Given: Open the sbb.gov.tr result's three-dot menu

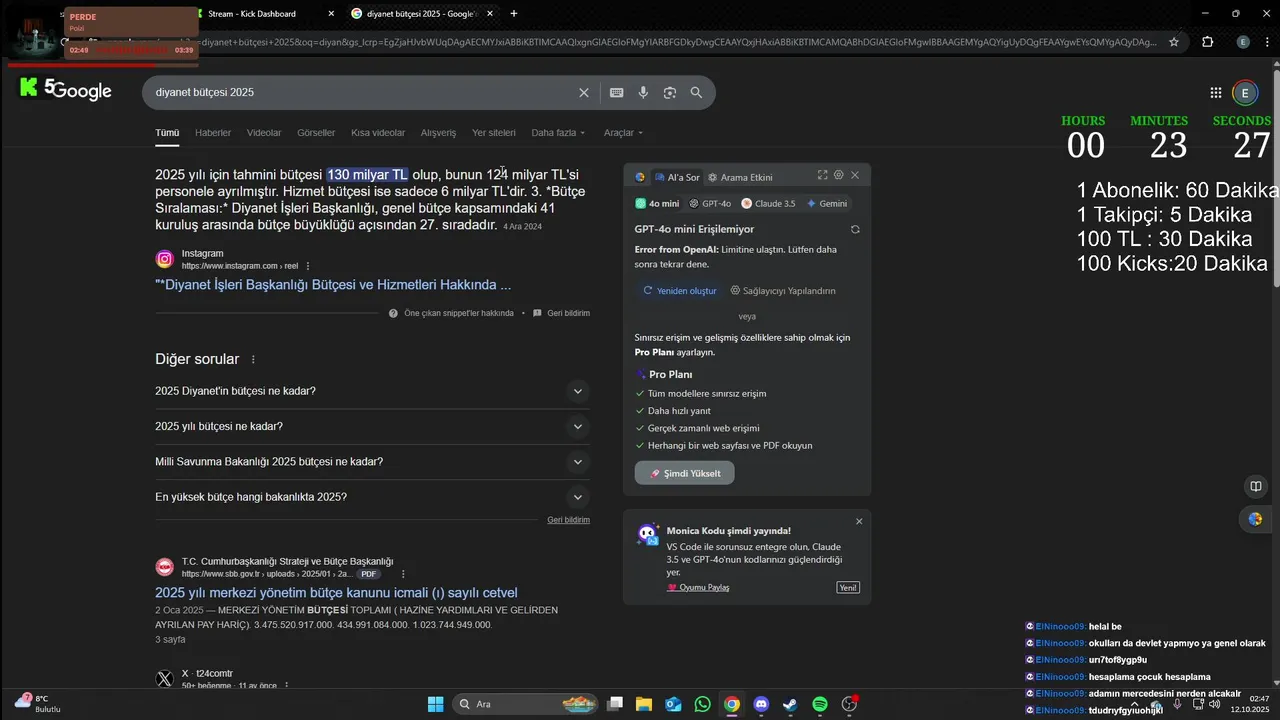Looking at the screenshot, I should point(403,574).
